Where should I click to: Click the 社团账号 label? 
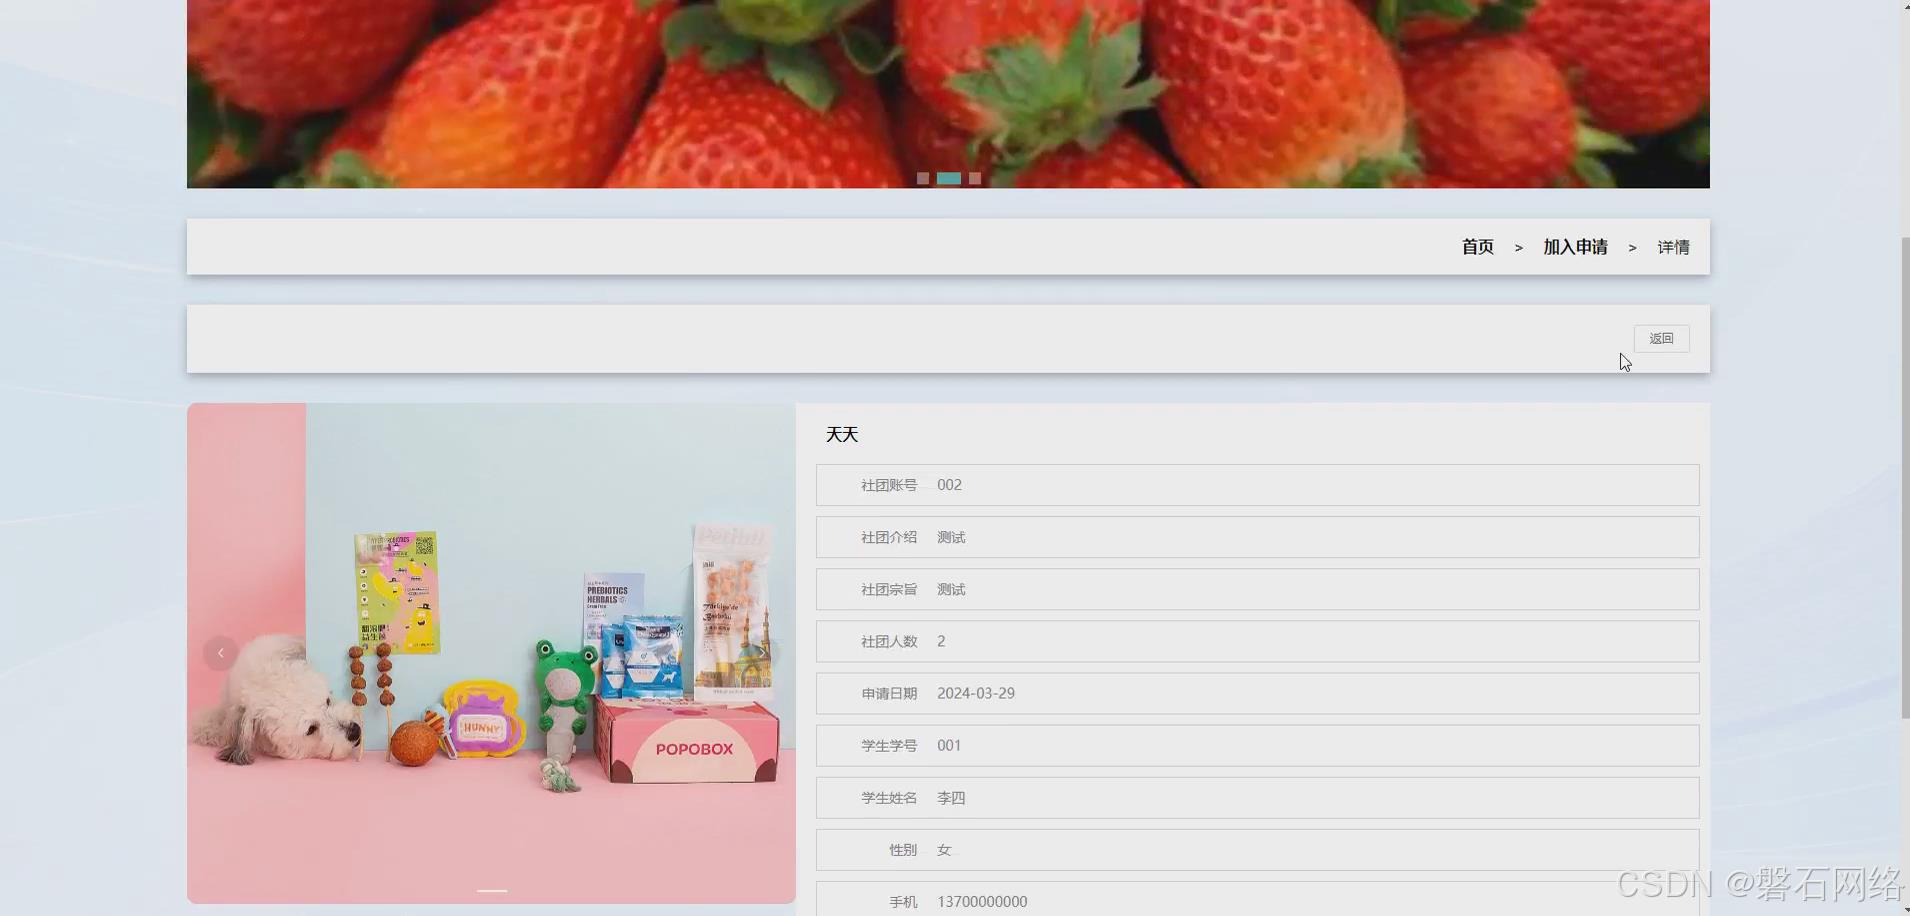click(x=889, y=485)
